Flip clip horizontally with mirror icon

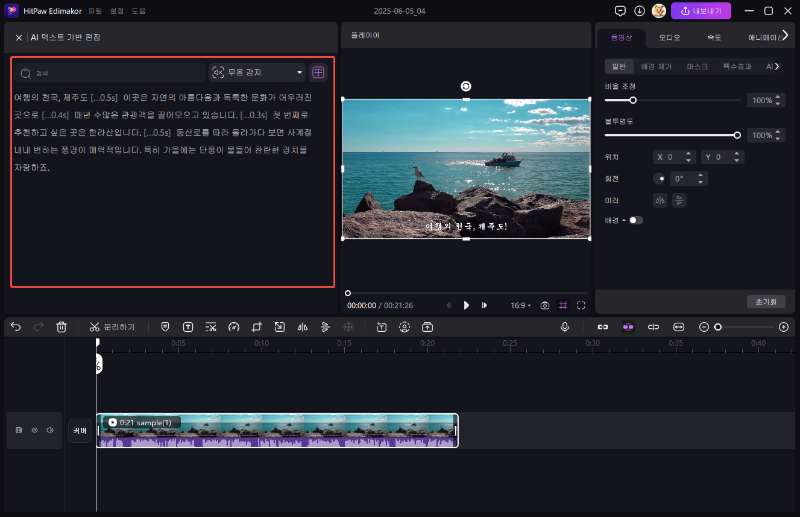[x=660, y=201]
